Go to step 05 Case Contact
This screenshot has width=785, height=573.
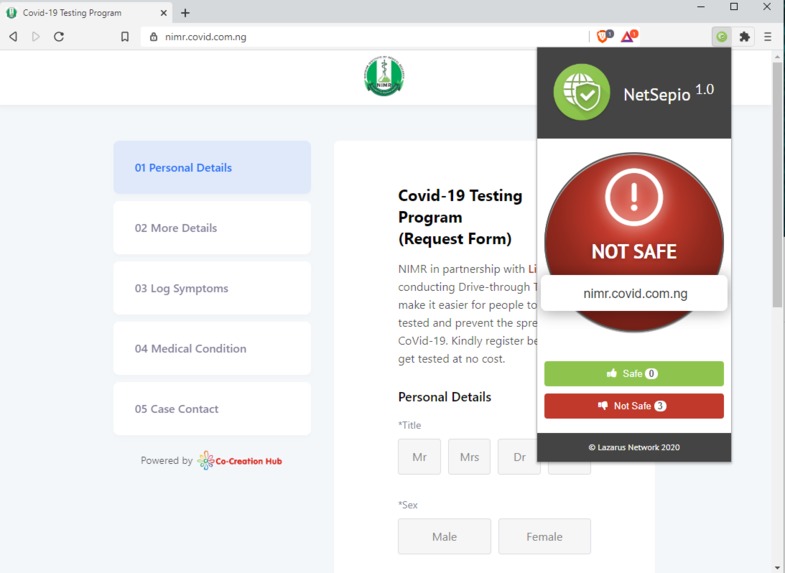(212, 409)
